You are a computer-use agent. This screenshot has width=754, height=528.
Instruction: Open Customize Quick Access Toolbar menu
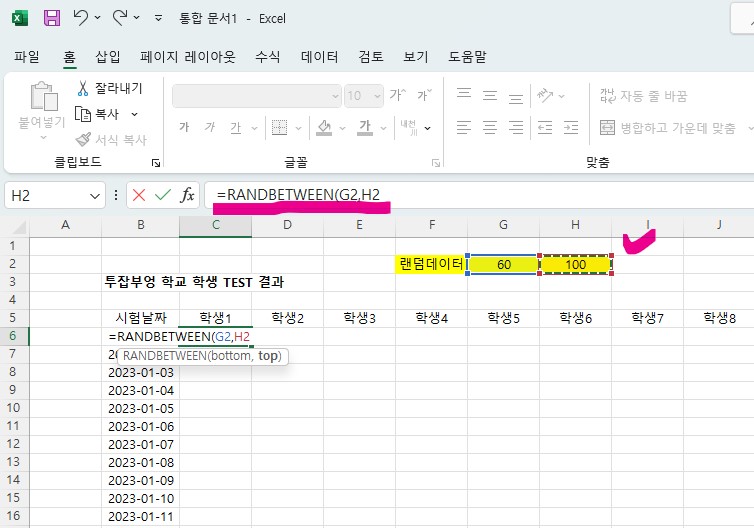(158, 18)
